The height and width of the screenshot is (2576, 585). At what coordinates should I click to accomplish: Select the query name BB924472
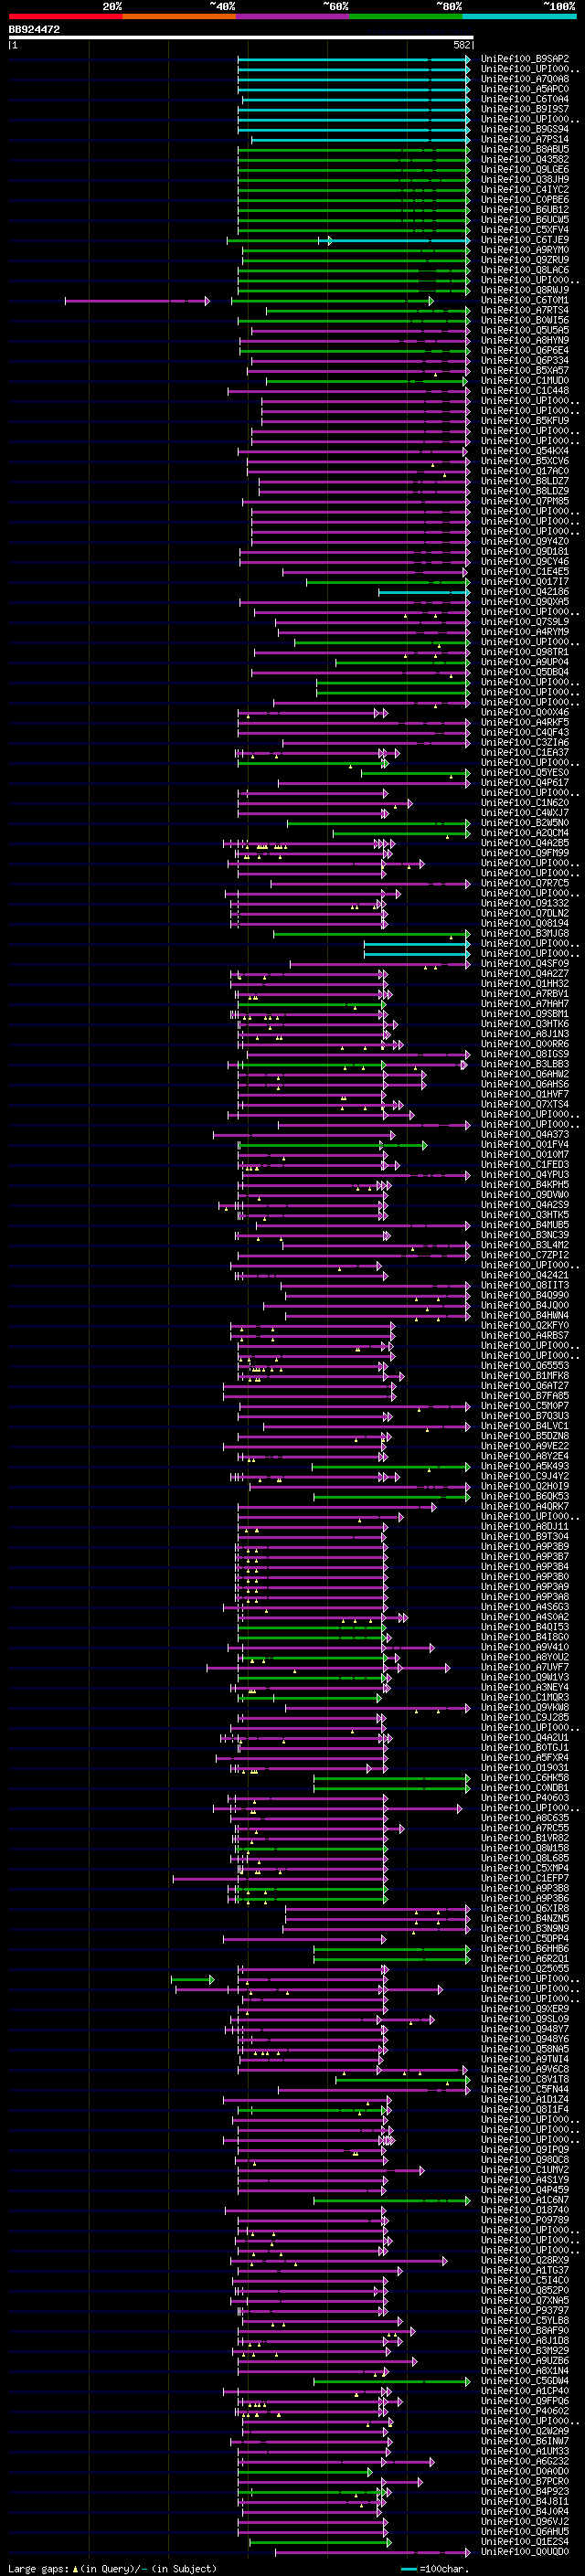point(34,30)
